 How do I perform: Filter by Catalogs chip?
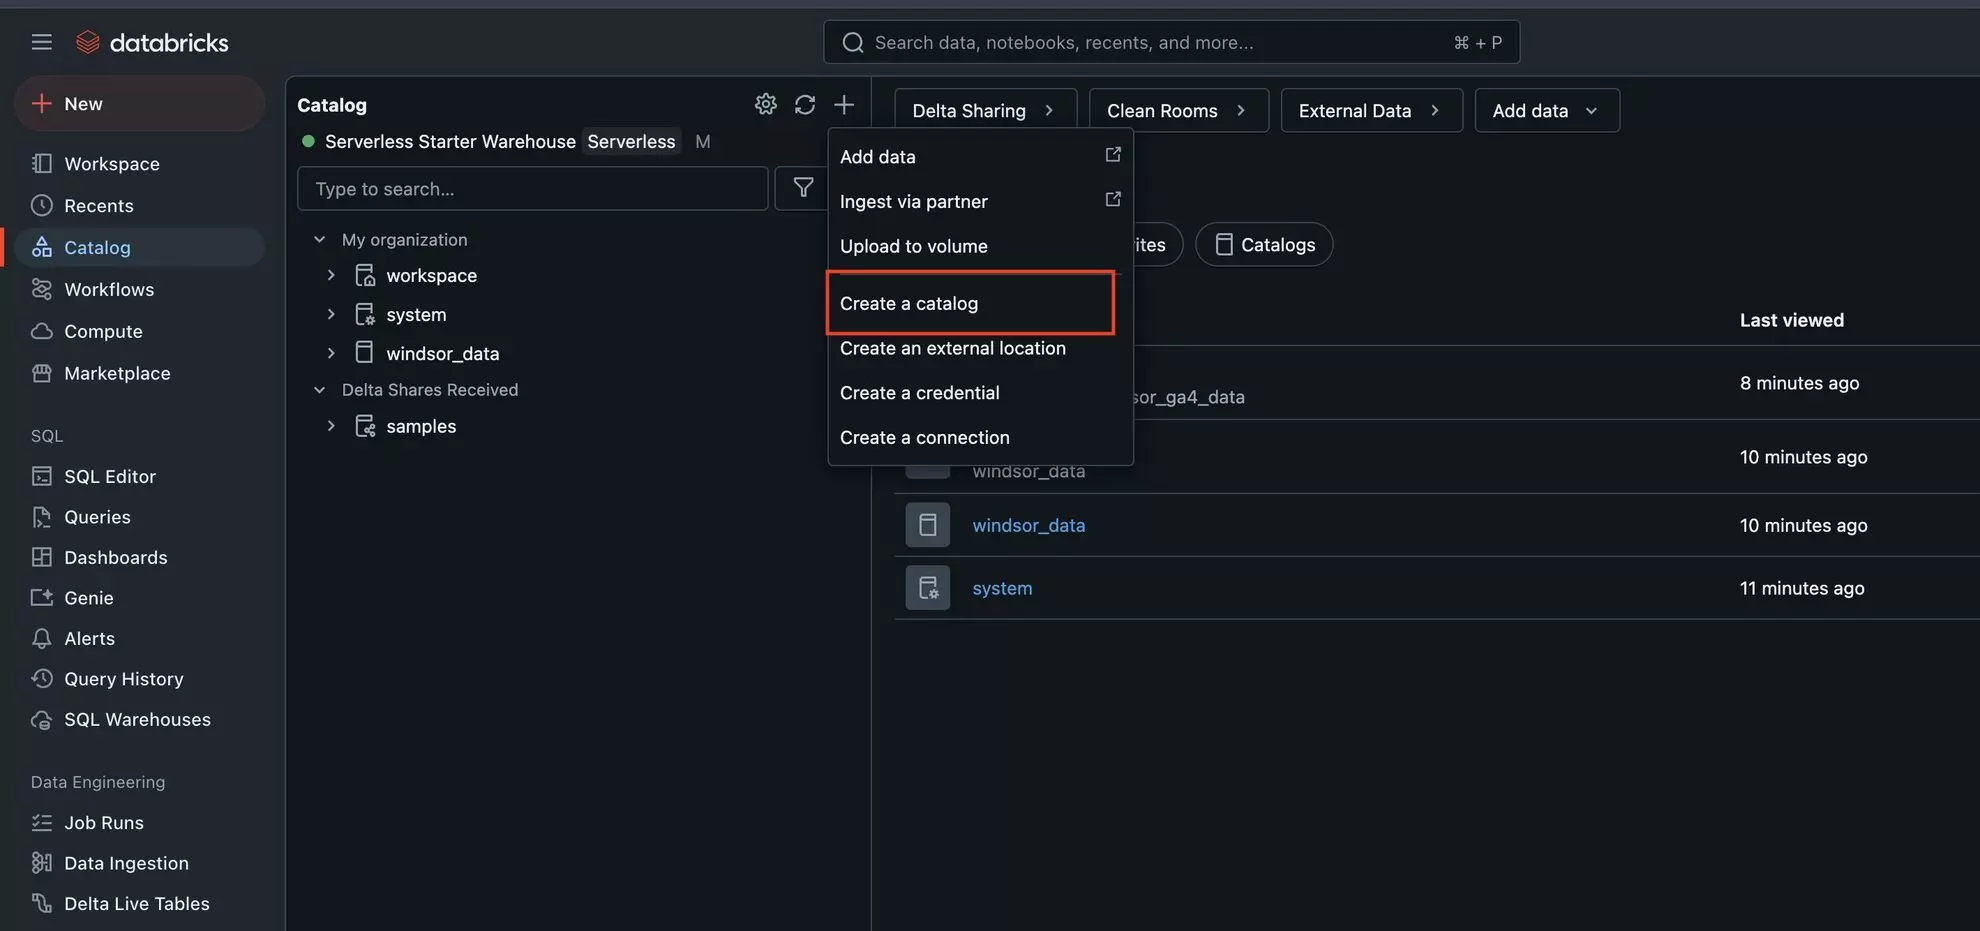pyautogui.click(x=1264, y=244)
